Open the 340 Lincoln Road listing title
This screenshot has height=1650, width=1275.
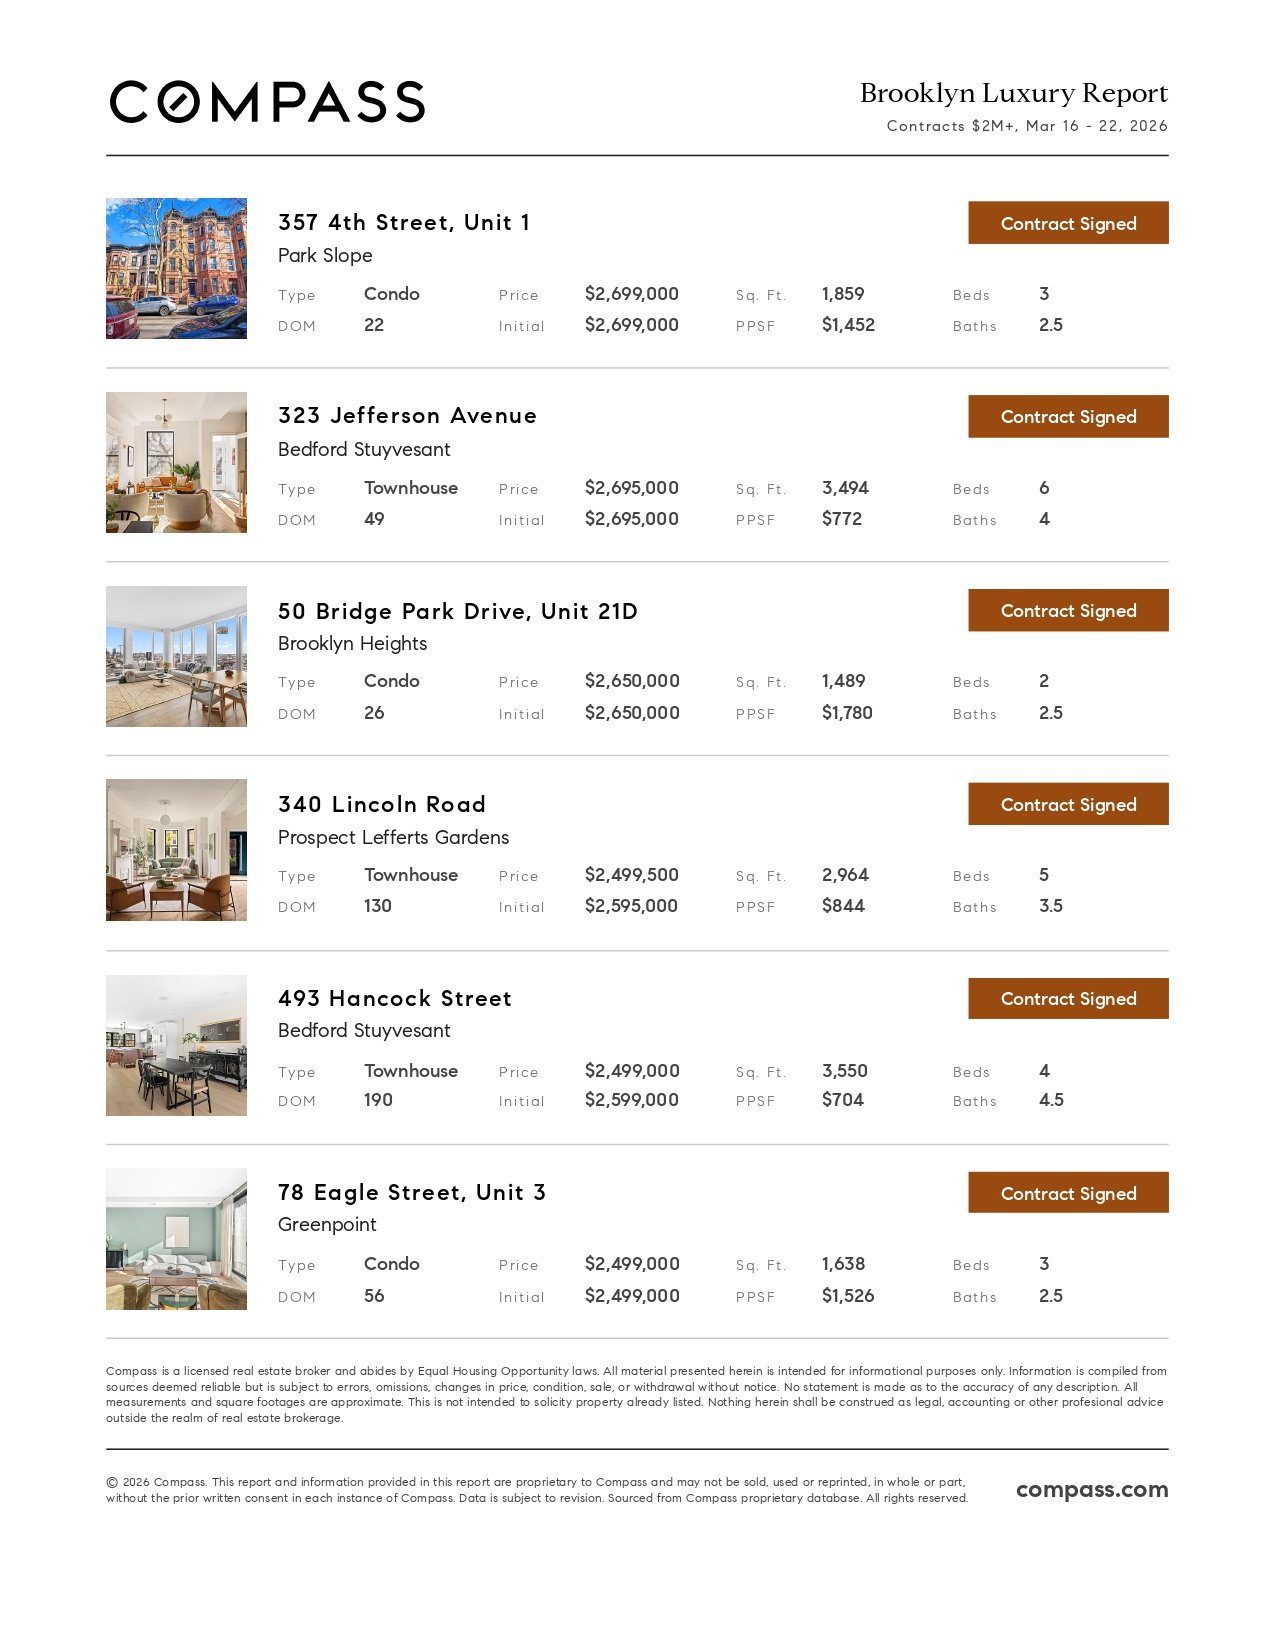point(382,804)
